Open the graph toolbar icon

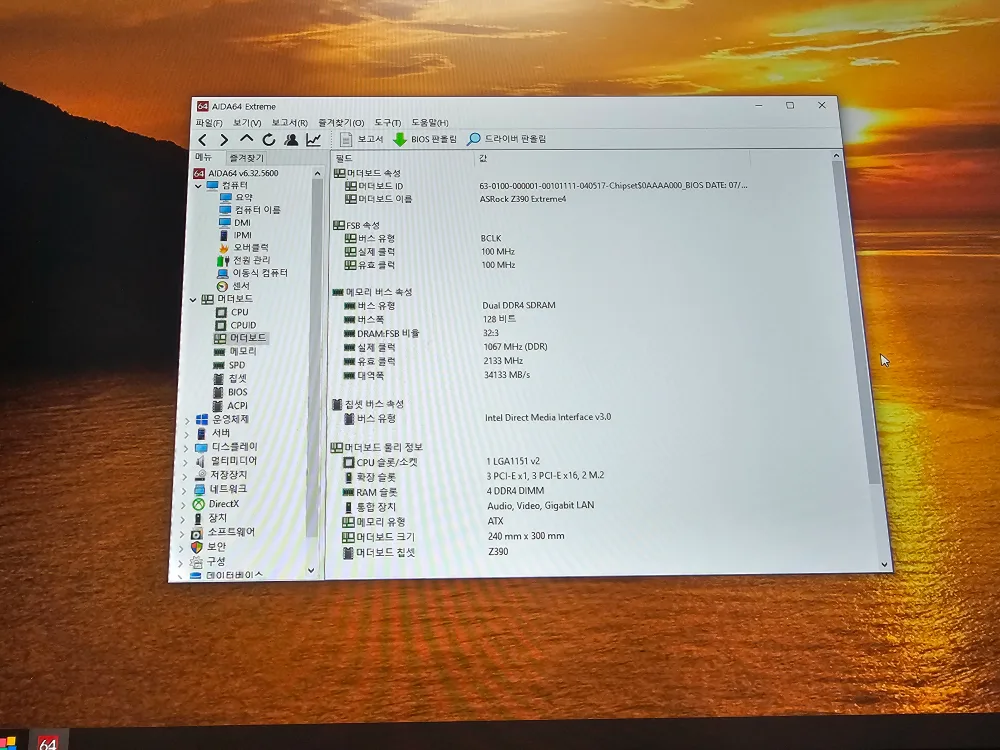(x=313, y=140)
